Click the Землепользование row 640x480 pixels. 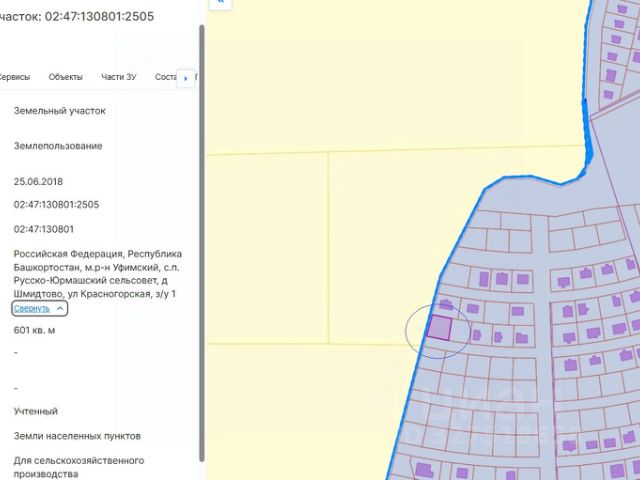click(58, 146)
